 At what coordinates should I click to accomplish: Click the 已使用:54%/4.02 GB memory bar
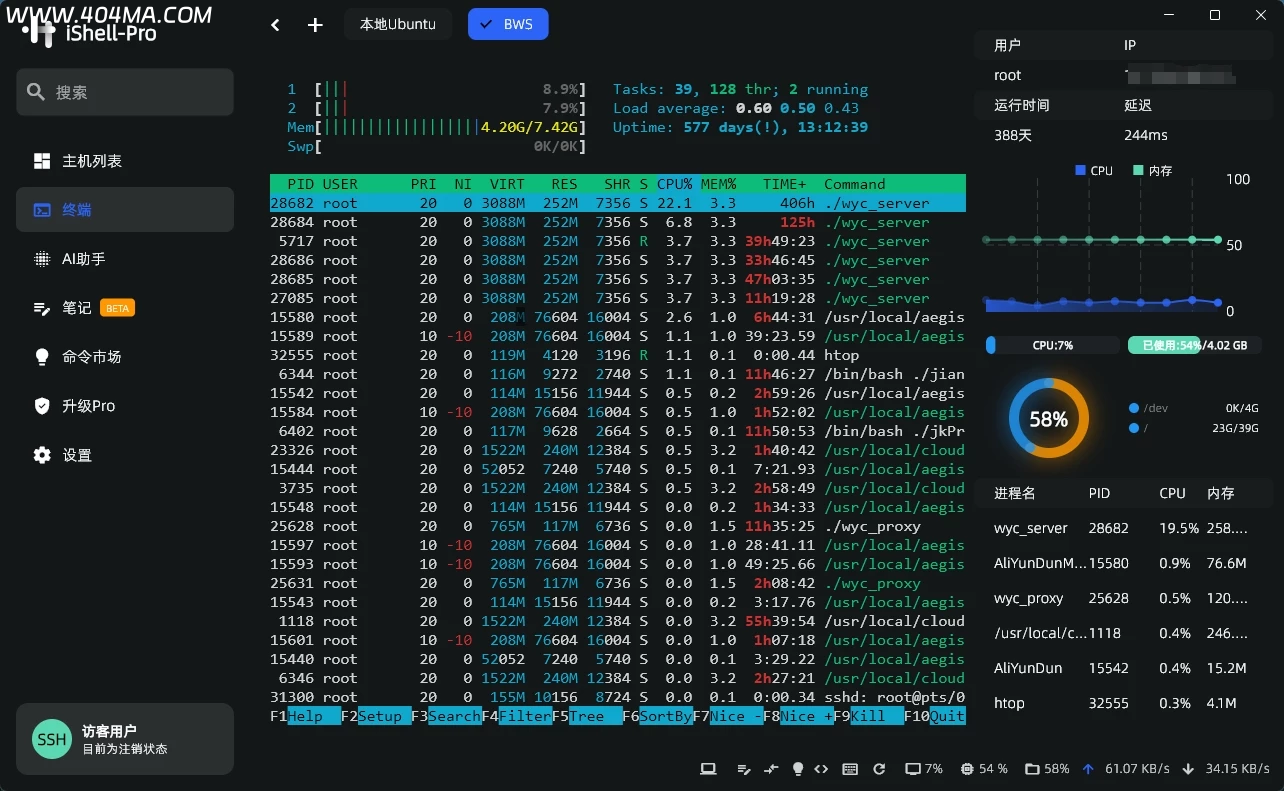(1195, 345)
